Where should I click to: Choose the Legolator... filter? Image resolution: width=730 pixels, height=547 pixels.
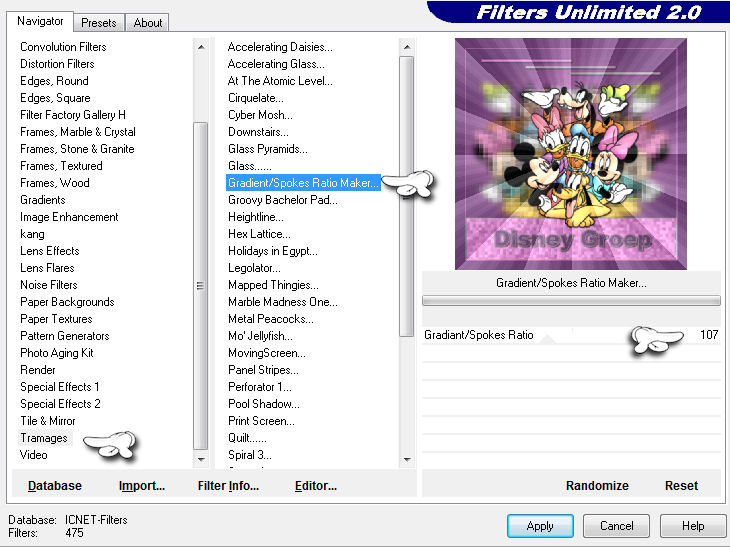[254, 268]
